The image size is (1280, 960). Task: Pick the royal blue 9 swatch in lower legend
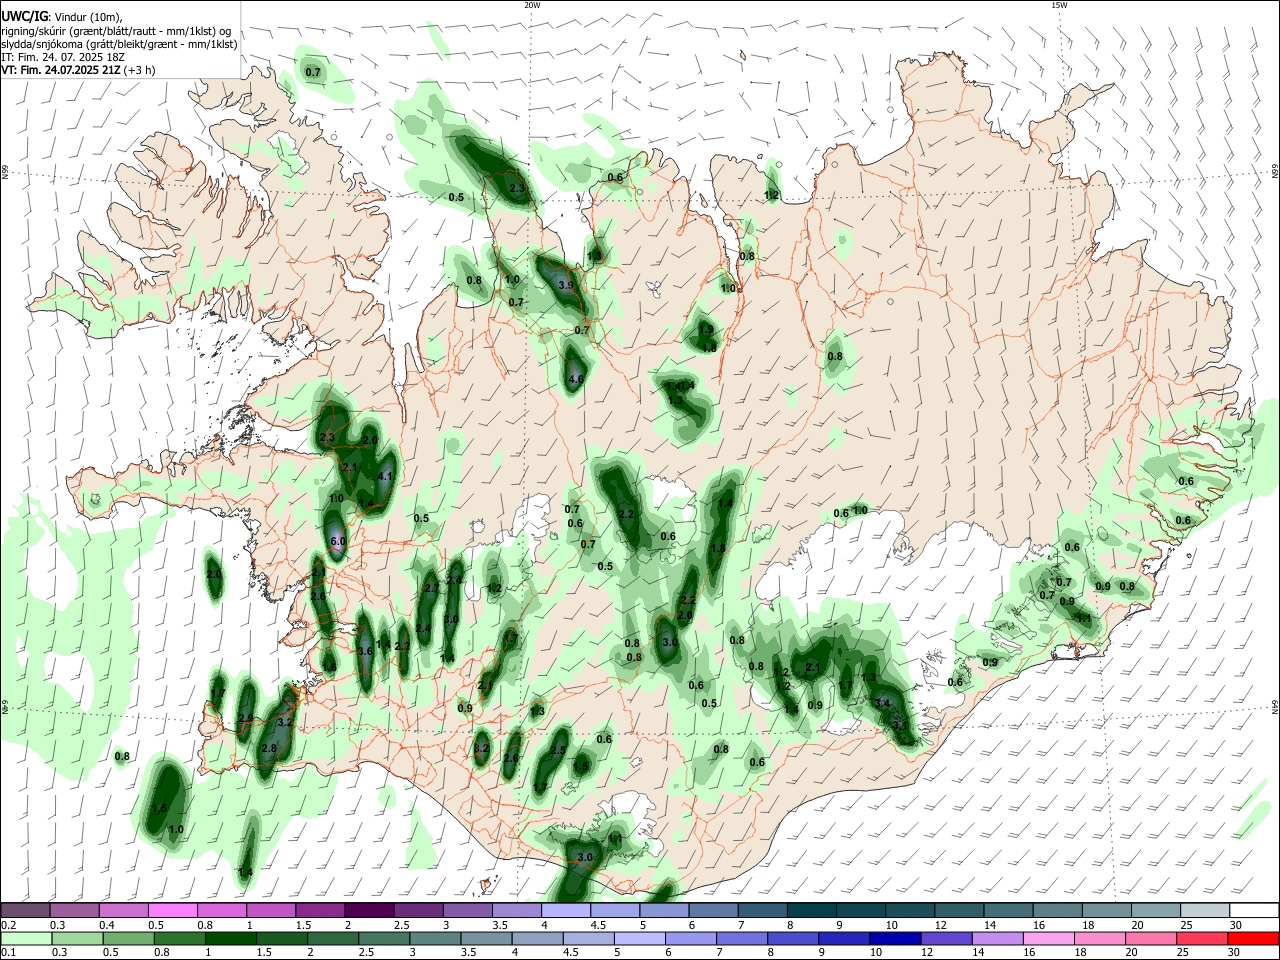(x=843, y=938)
